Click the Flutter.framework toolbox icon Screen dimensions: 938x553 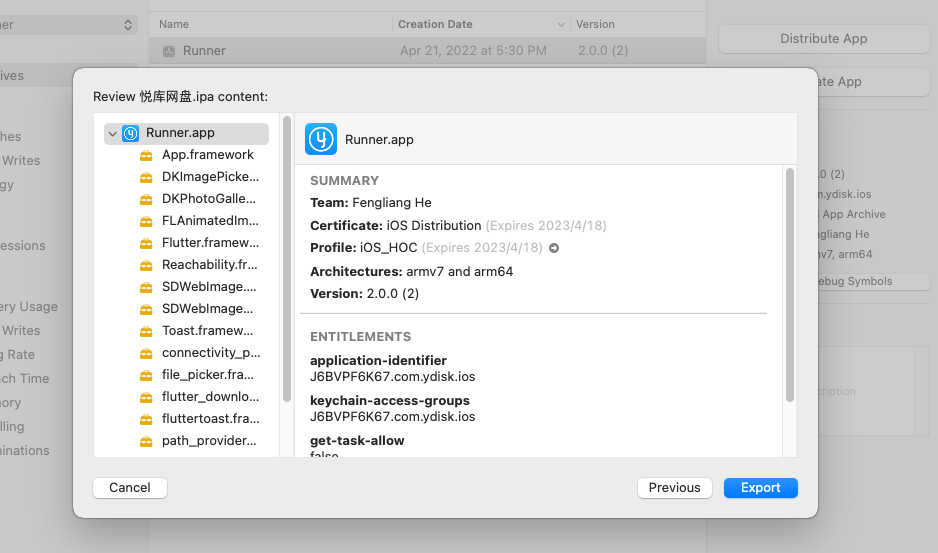(146, 243)
